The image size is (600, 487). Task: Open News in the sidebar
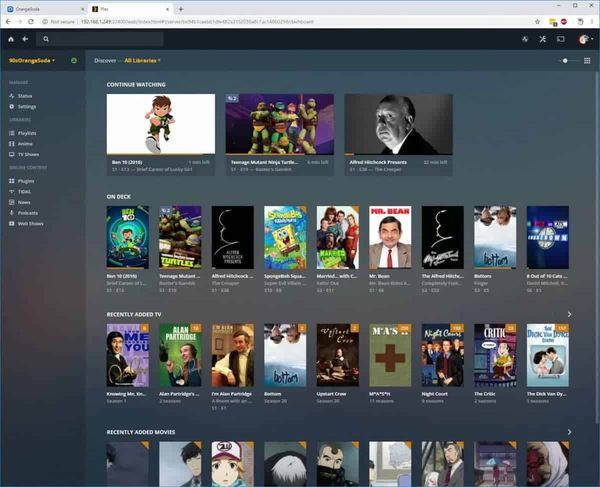(24, 202)
